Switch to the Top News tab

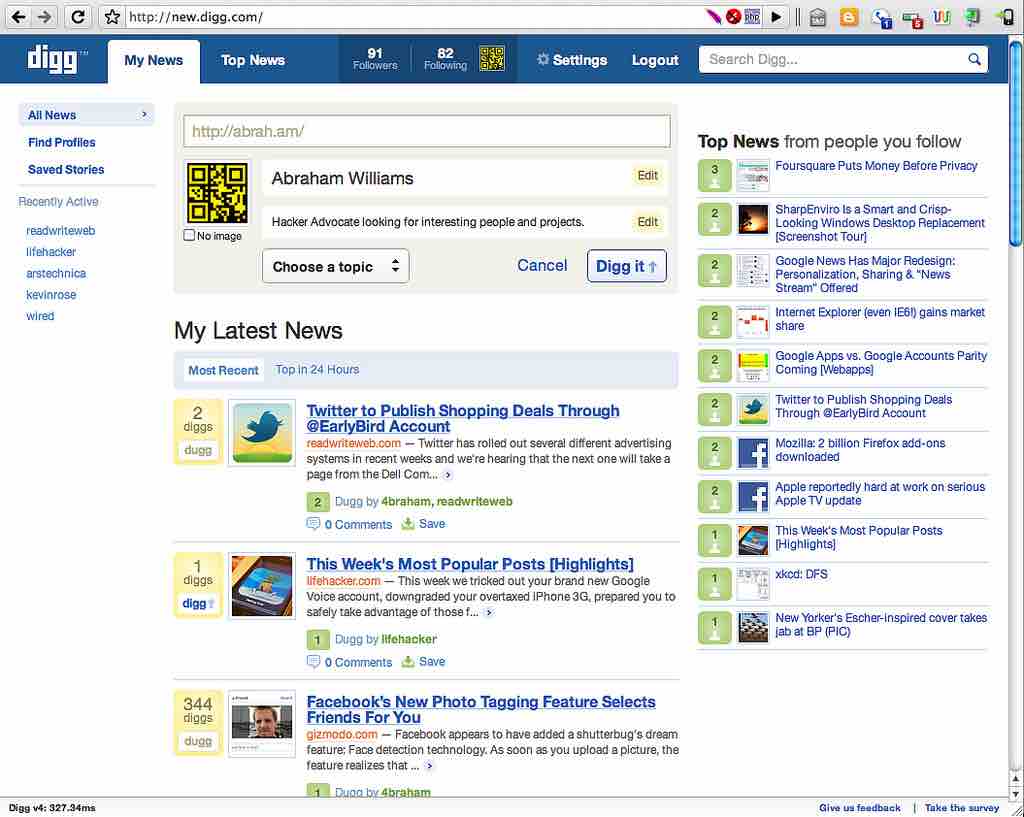tap(252, 60)
